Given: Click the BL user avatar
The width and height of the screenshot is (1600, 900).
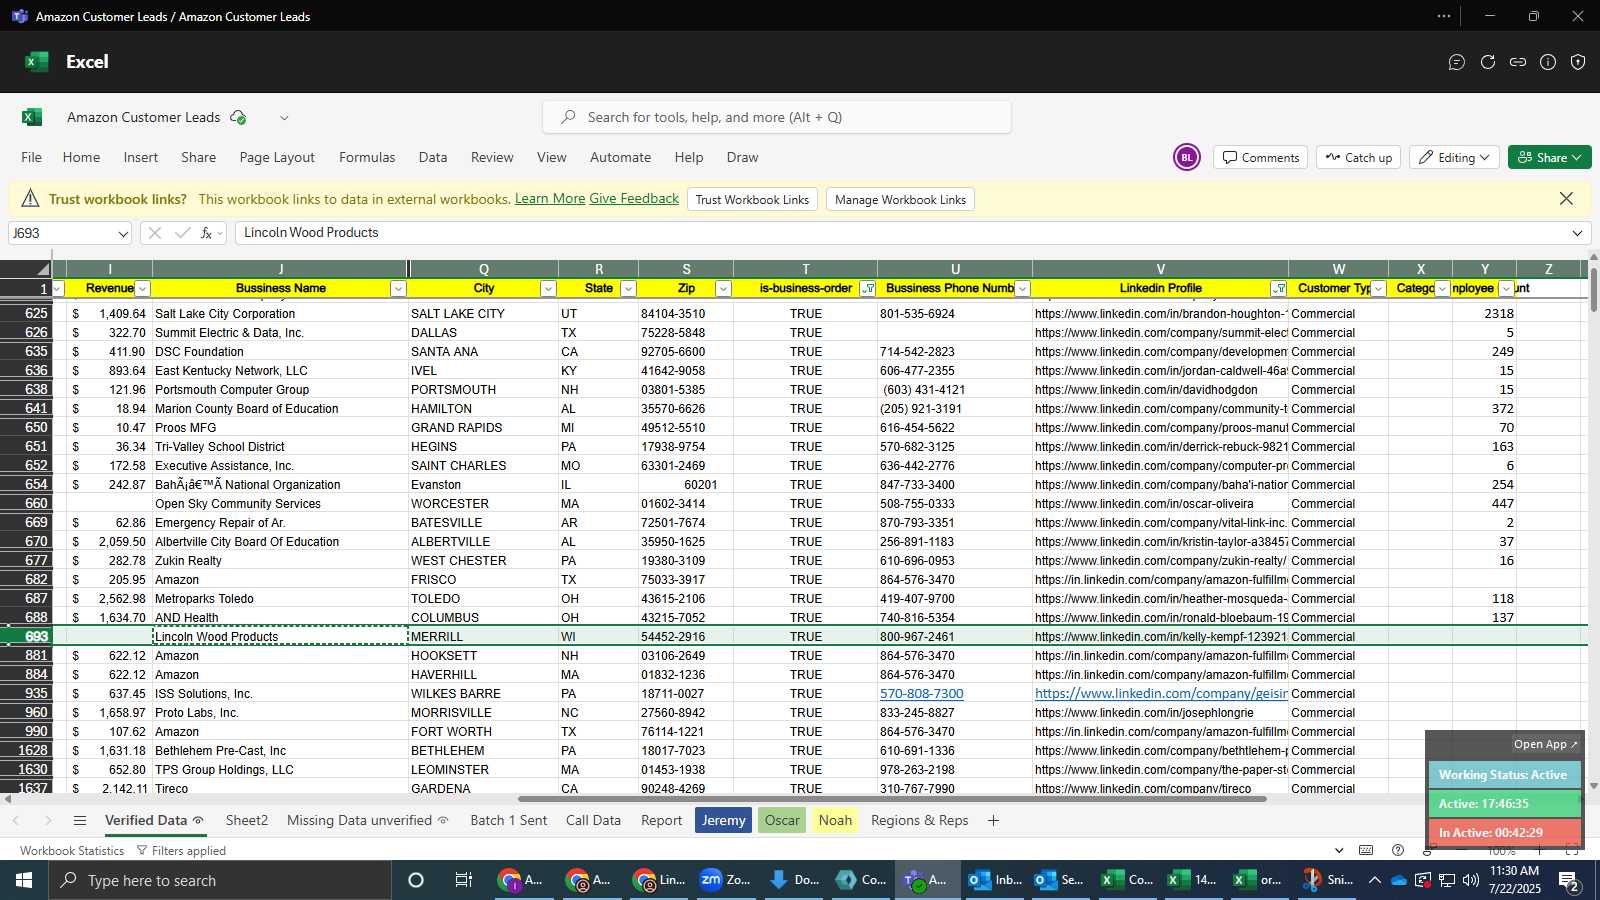Looking at the screenshot, I should coord(1186,157).
